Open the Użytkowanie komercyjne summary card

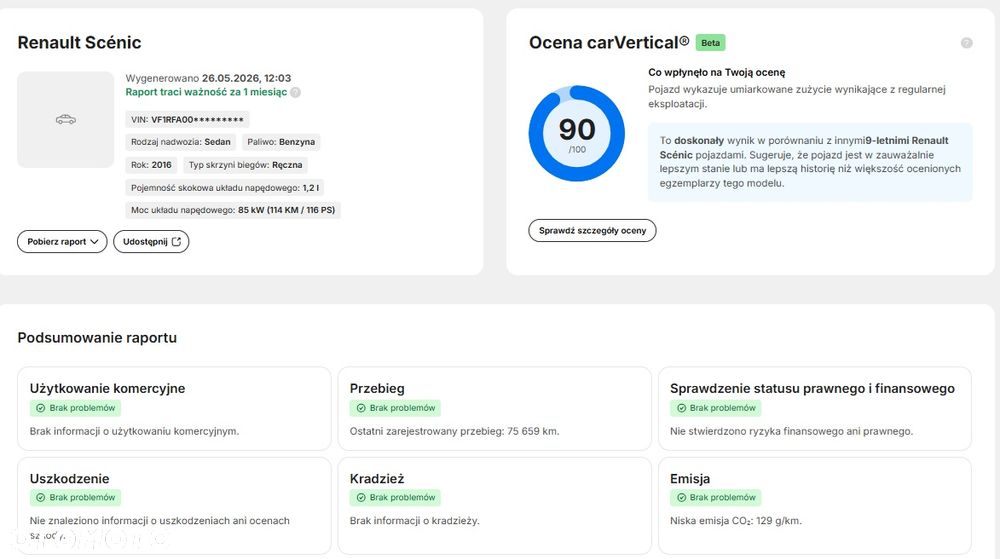[x=174, y=409]
